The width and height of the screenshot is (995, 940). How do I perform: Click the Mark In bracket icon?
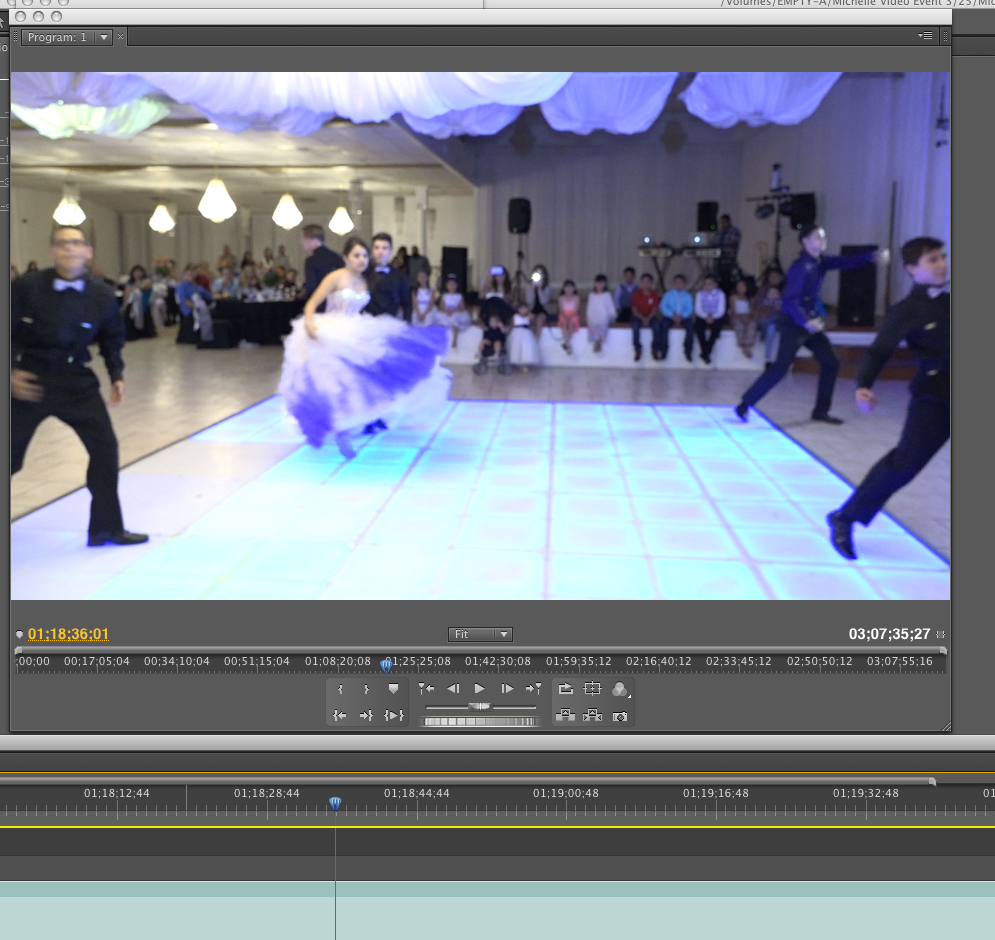pos(340,689)
